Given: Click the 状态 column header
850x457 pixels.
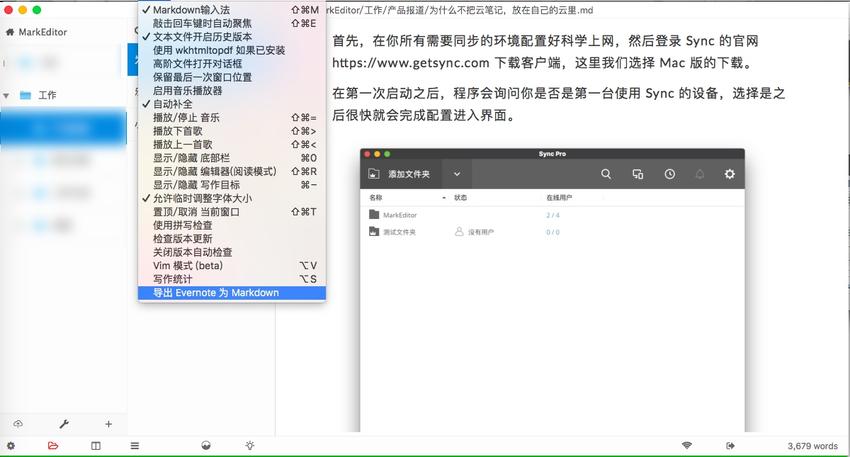Looking at the screenshot, I should click(460, 197).
